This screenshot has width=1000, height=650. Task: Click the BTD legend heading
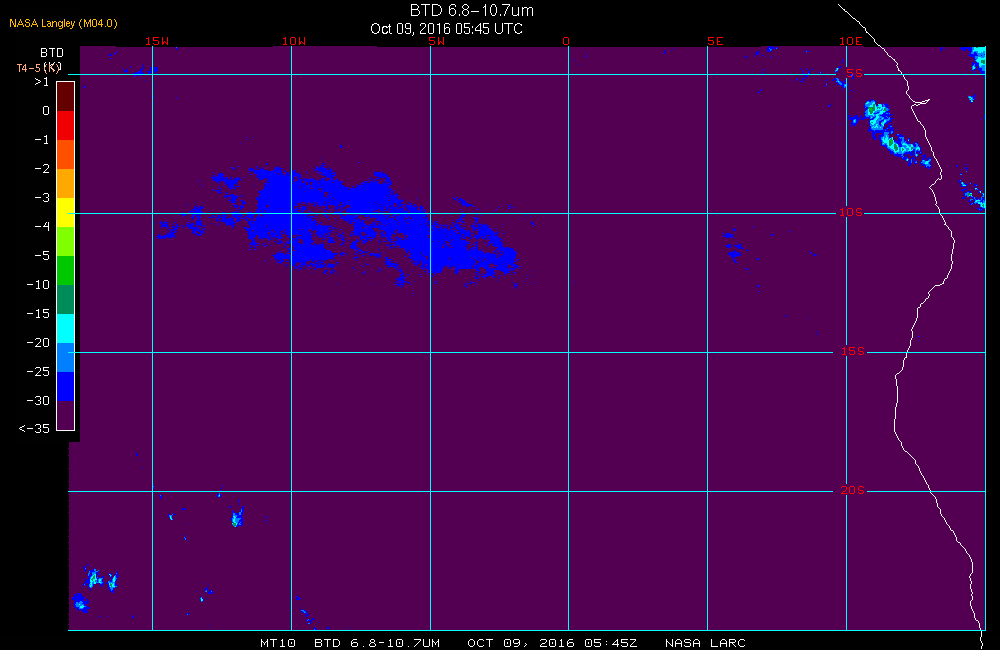tap(52, 52)
